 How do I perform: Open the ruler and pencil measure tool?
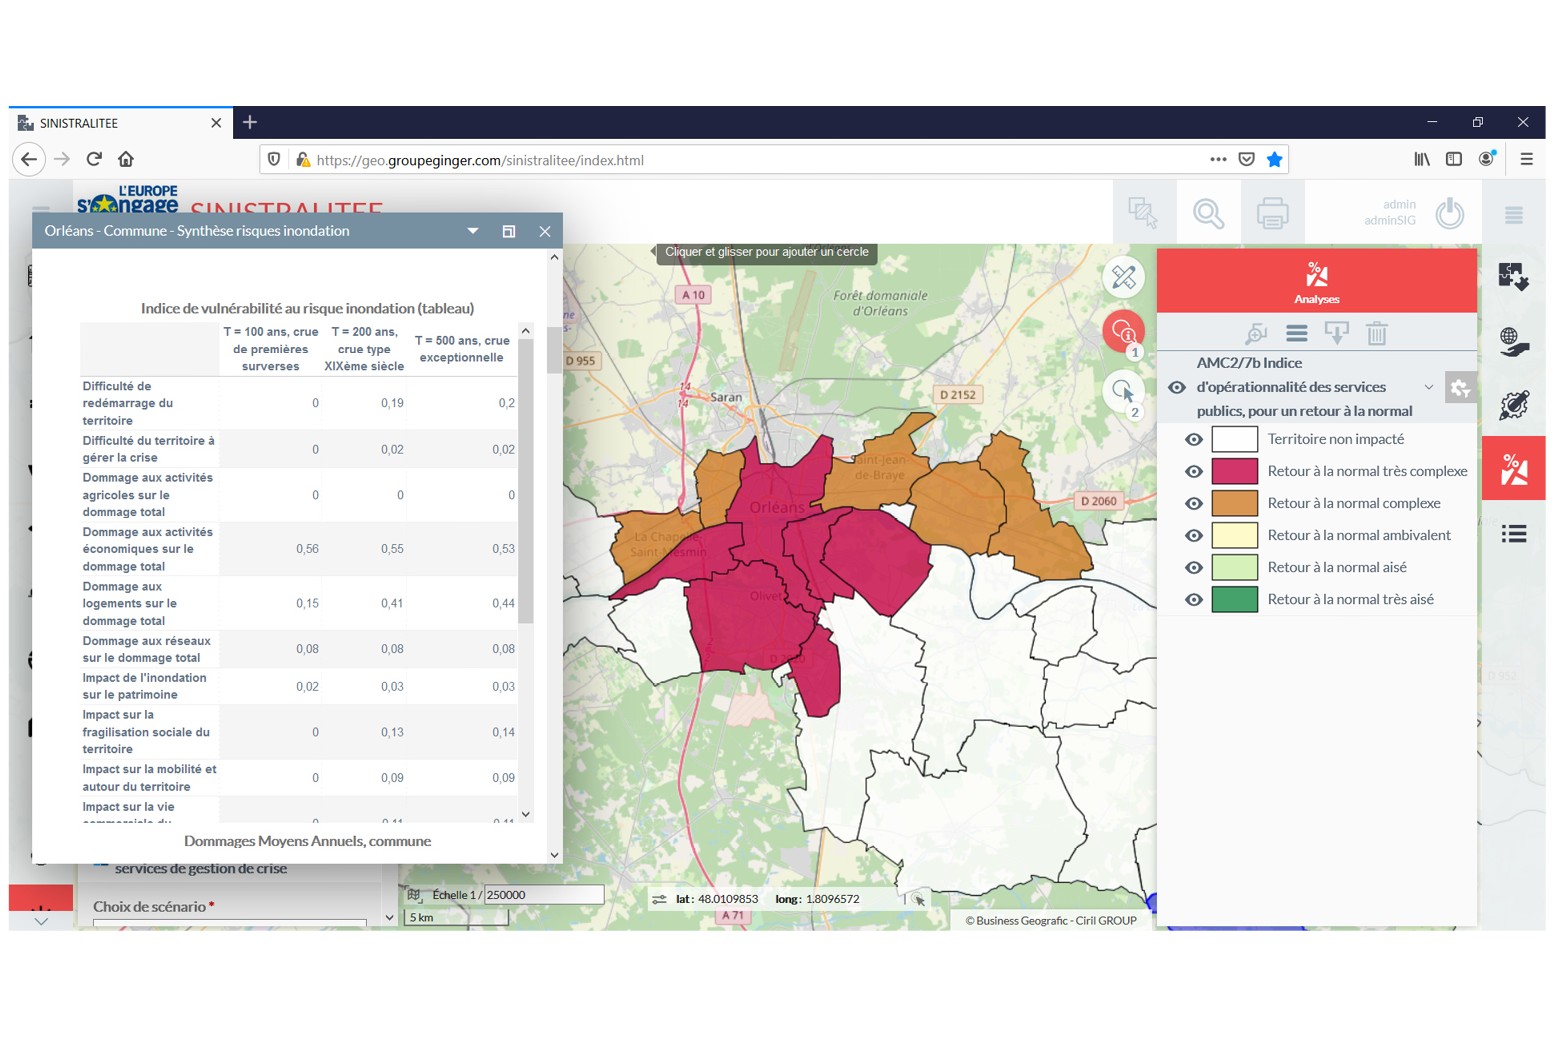click(x=1123, y=277)
